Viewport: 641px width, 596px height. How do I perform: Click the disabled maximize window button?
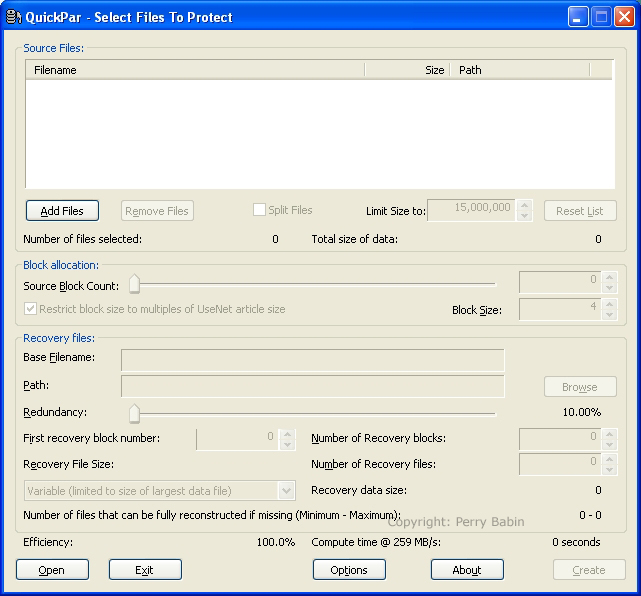[601, 17]
